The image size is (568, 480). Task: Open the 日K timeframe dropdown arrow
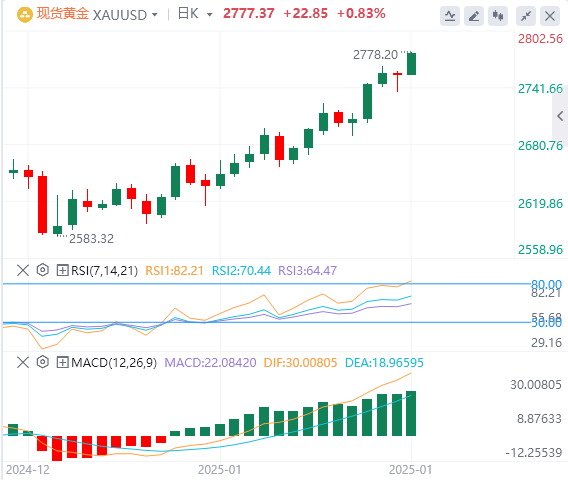click(x=209, y=15)
